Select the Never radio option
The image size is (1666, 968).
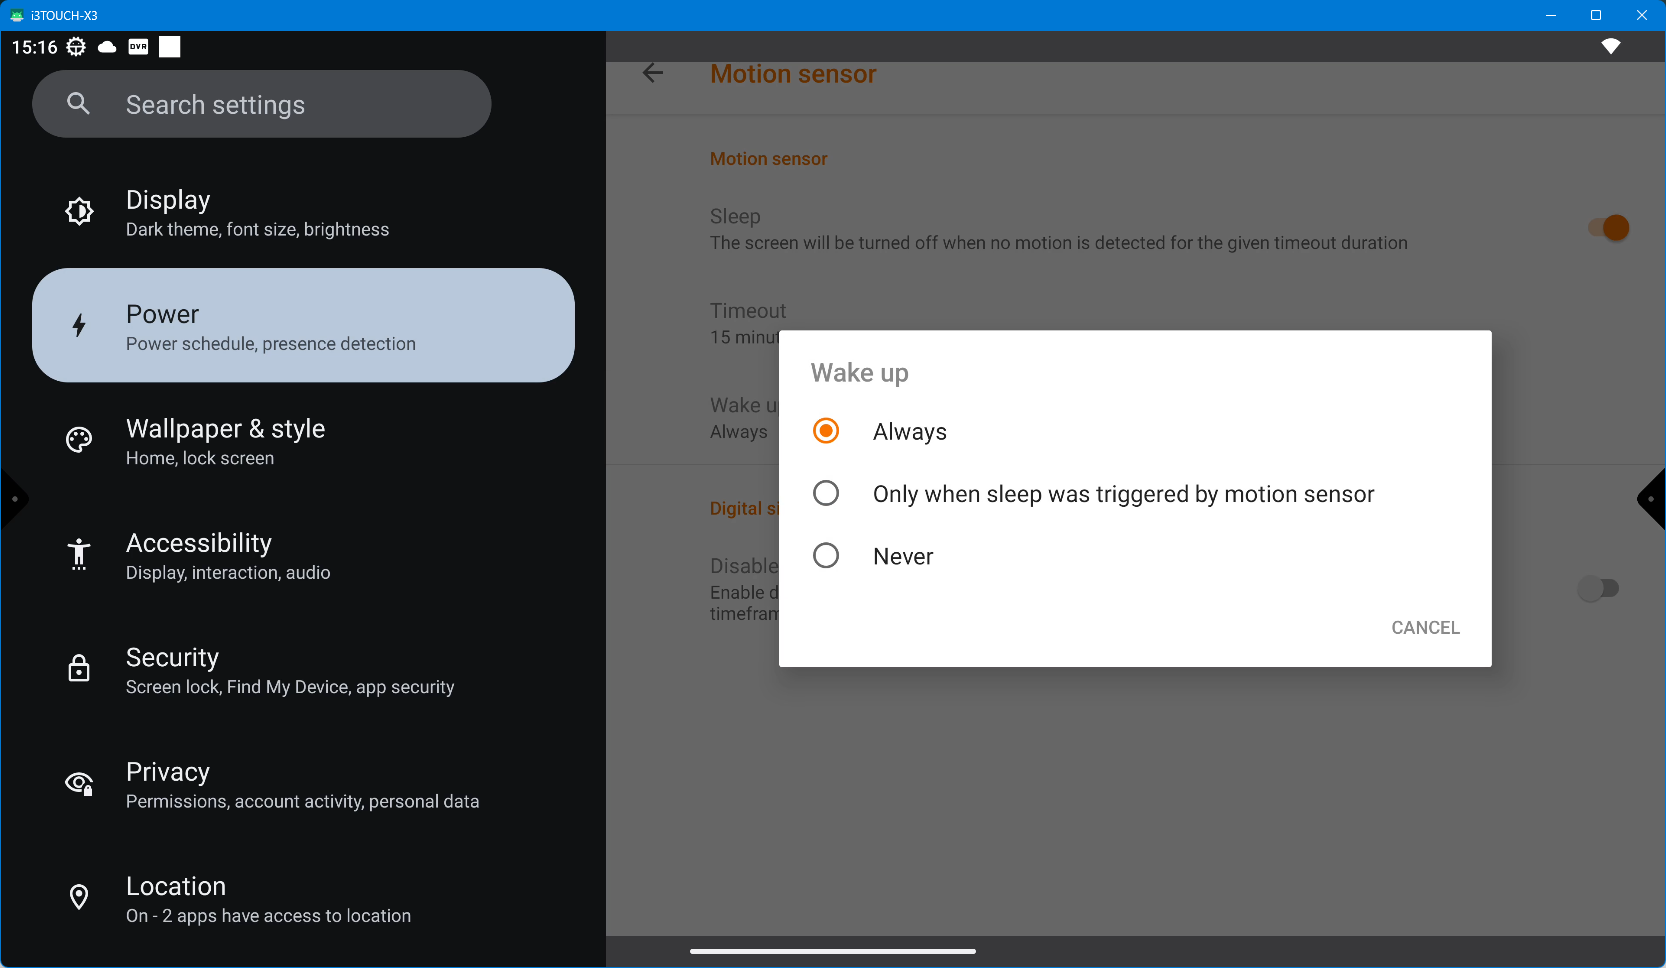coord(826,556)
